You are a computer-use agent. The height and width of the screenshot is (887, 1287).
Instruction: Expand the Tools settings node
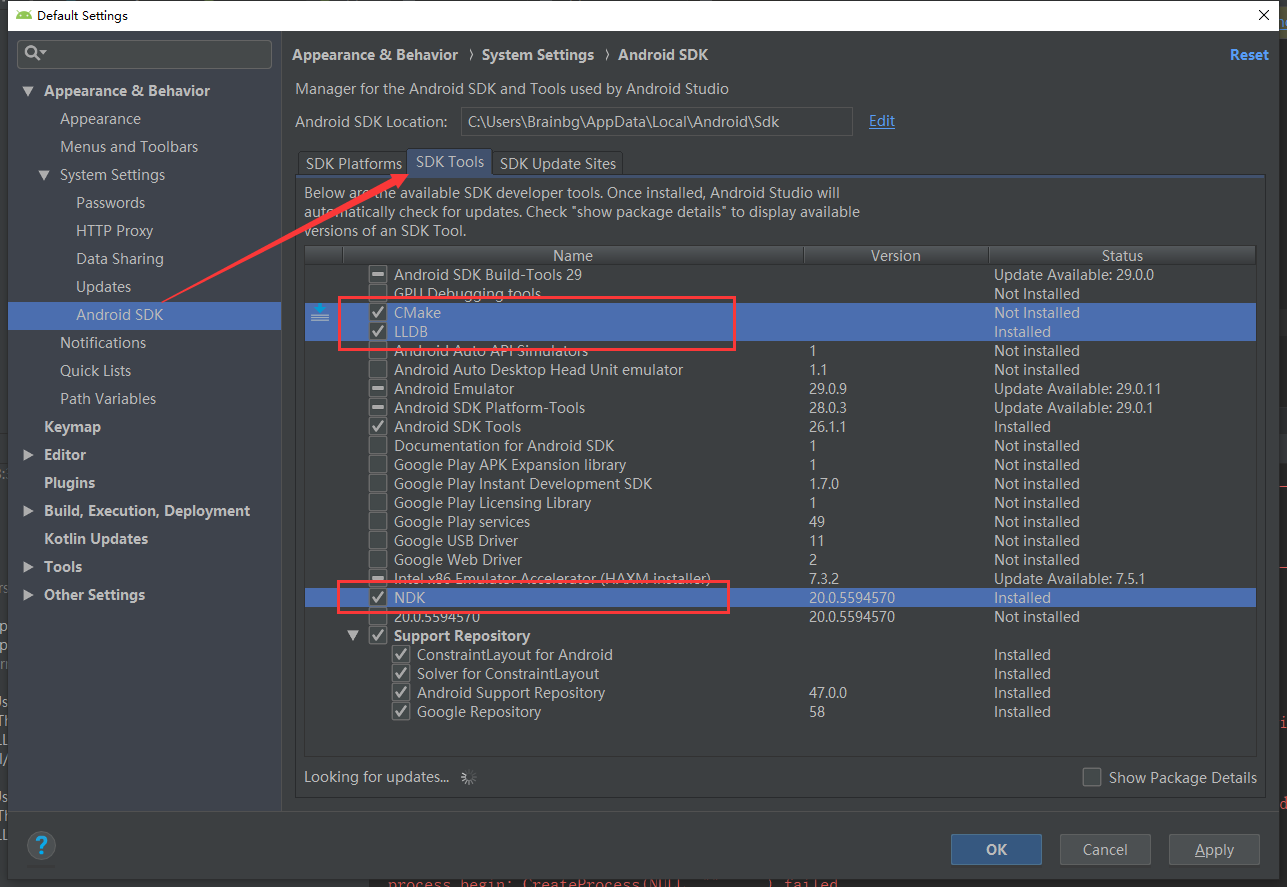click(x=28, y=567)
